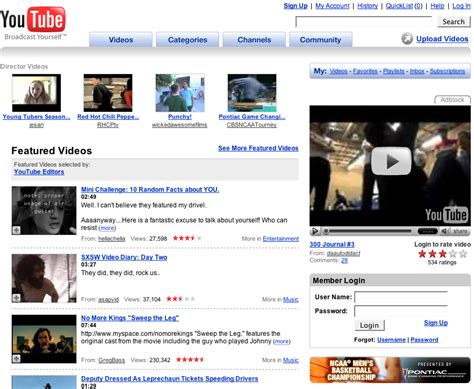Click the Search button
The image size is (474, 389).
(x=453, y=22)
